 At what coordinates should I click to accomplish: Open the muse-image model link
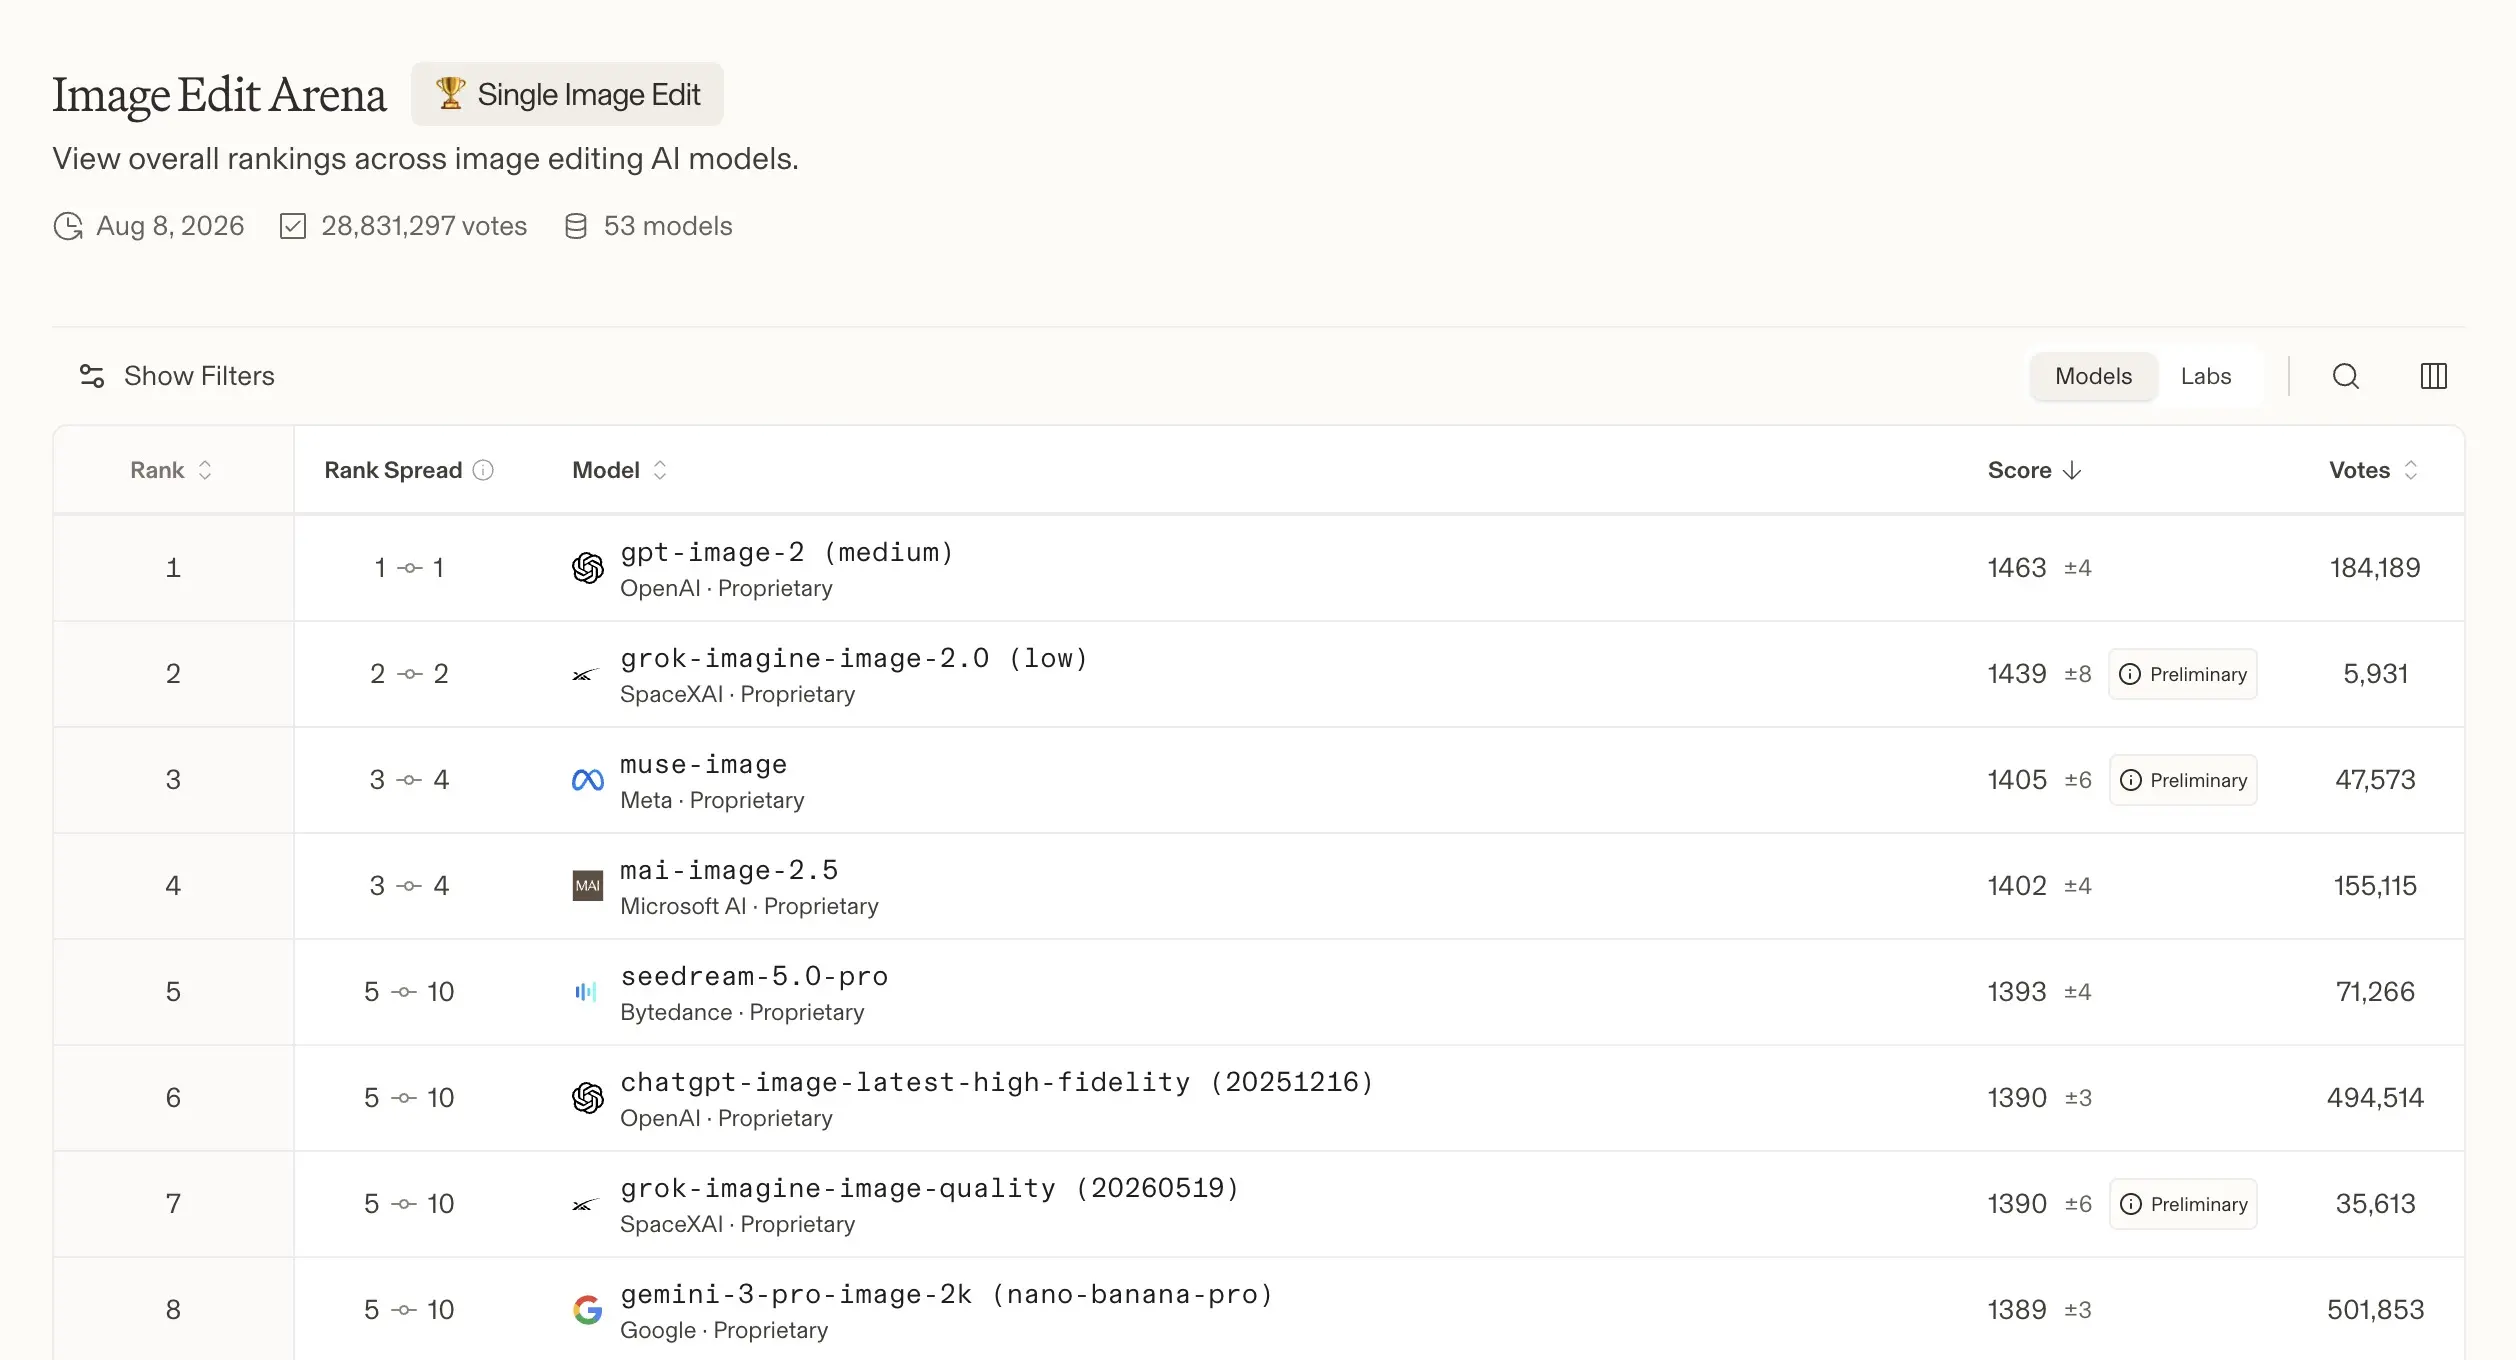tap(704, 764)
